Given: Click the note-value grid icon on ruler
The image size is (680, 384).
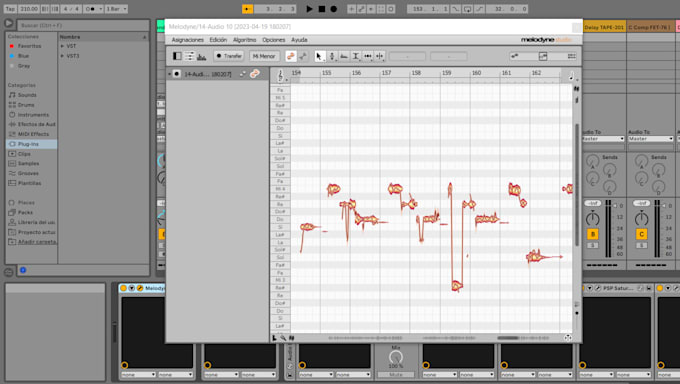Looking at the screenshot, I should point(572,76).
